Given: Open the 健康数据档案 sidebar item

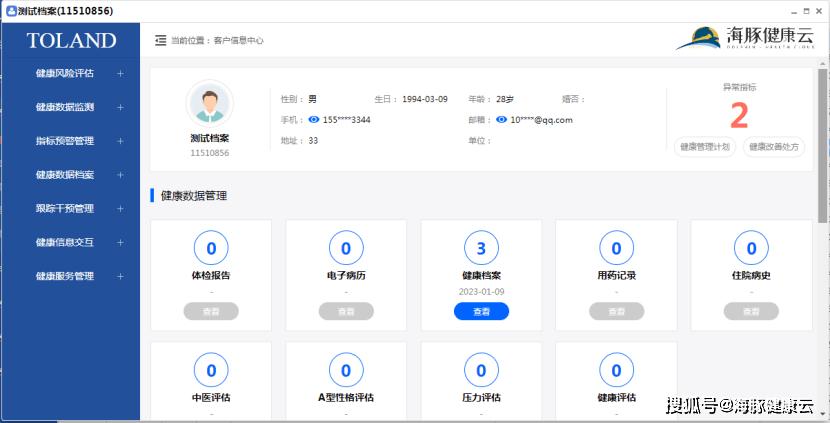Looking at the screenshot, I should pyautogui.click(x=65, y=175).
